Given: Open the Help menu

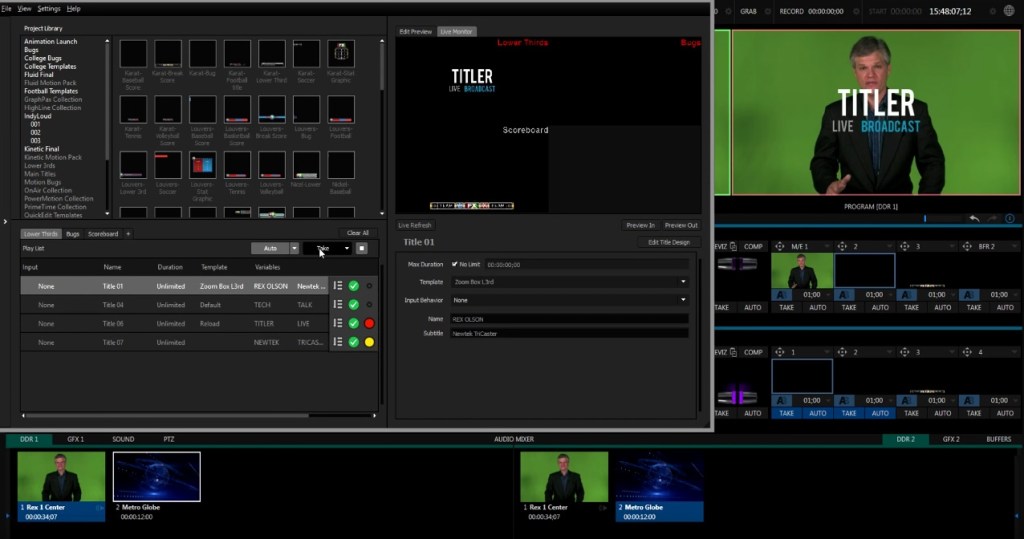Looking at the screenshot, I should 74,8.
